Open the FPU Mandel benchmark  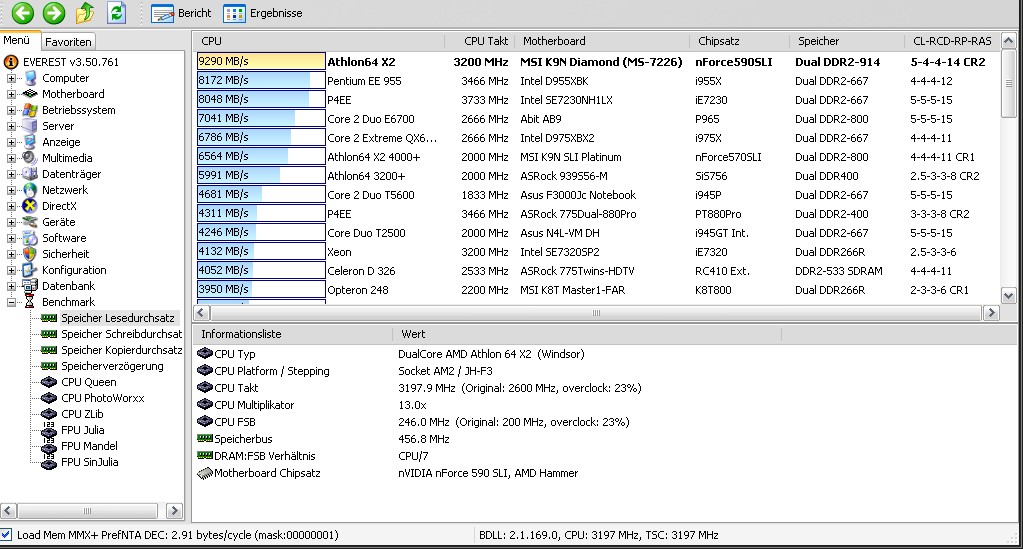pos(89,447)
